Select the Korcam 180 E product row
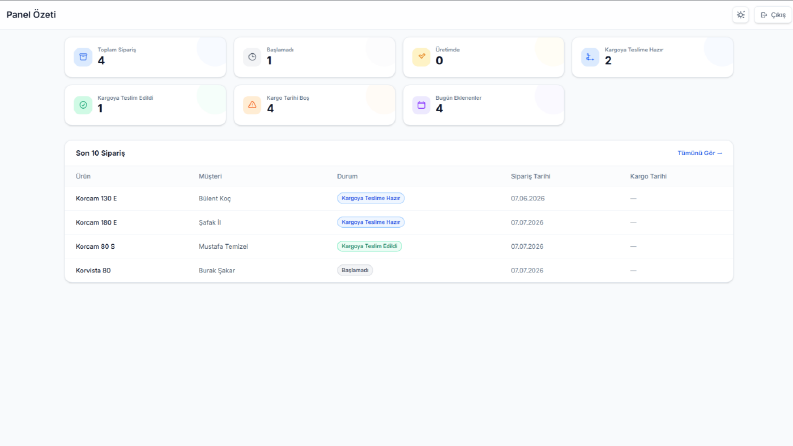Viewport: 793px width, 446px height. (399, 222)
